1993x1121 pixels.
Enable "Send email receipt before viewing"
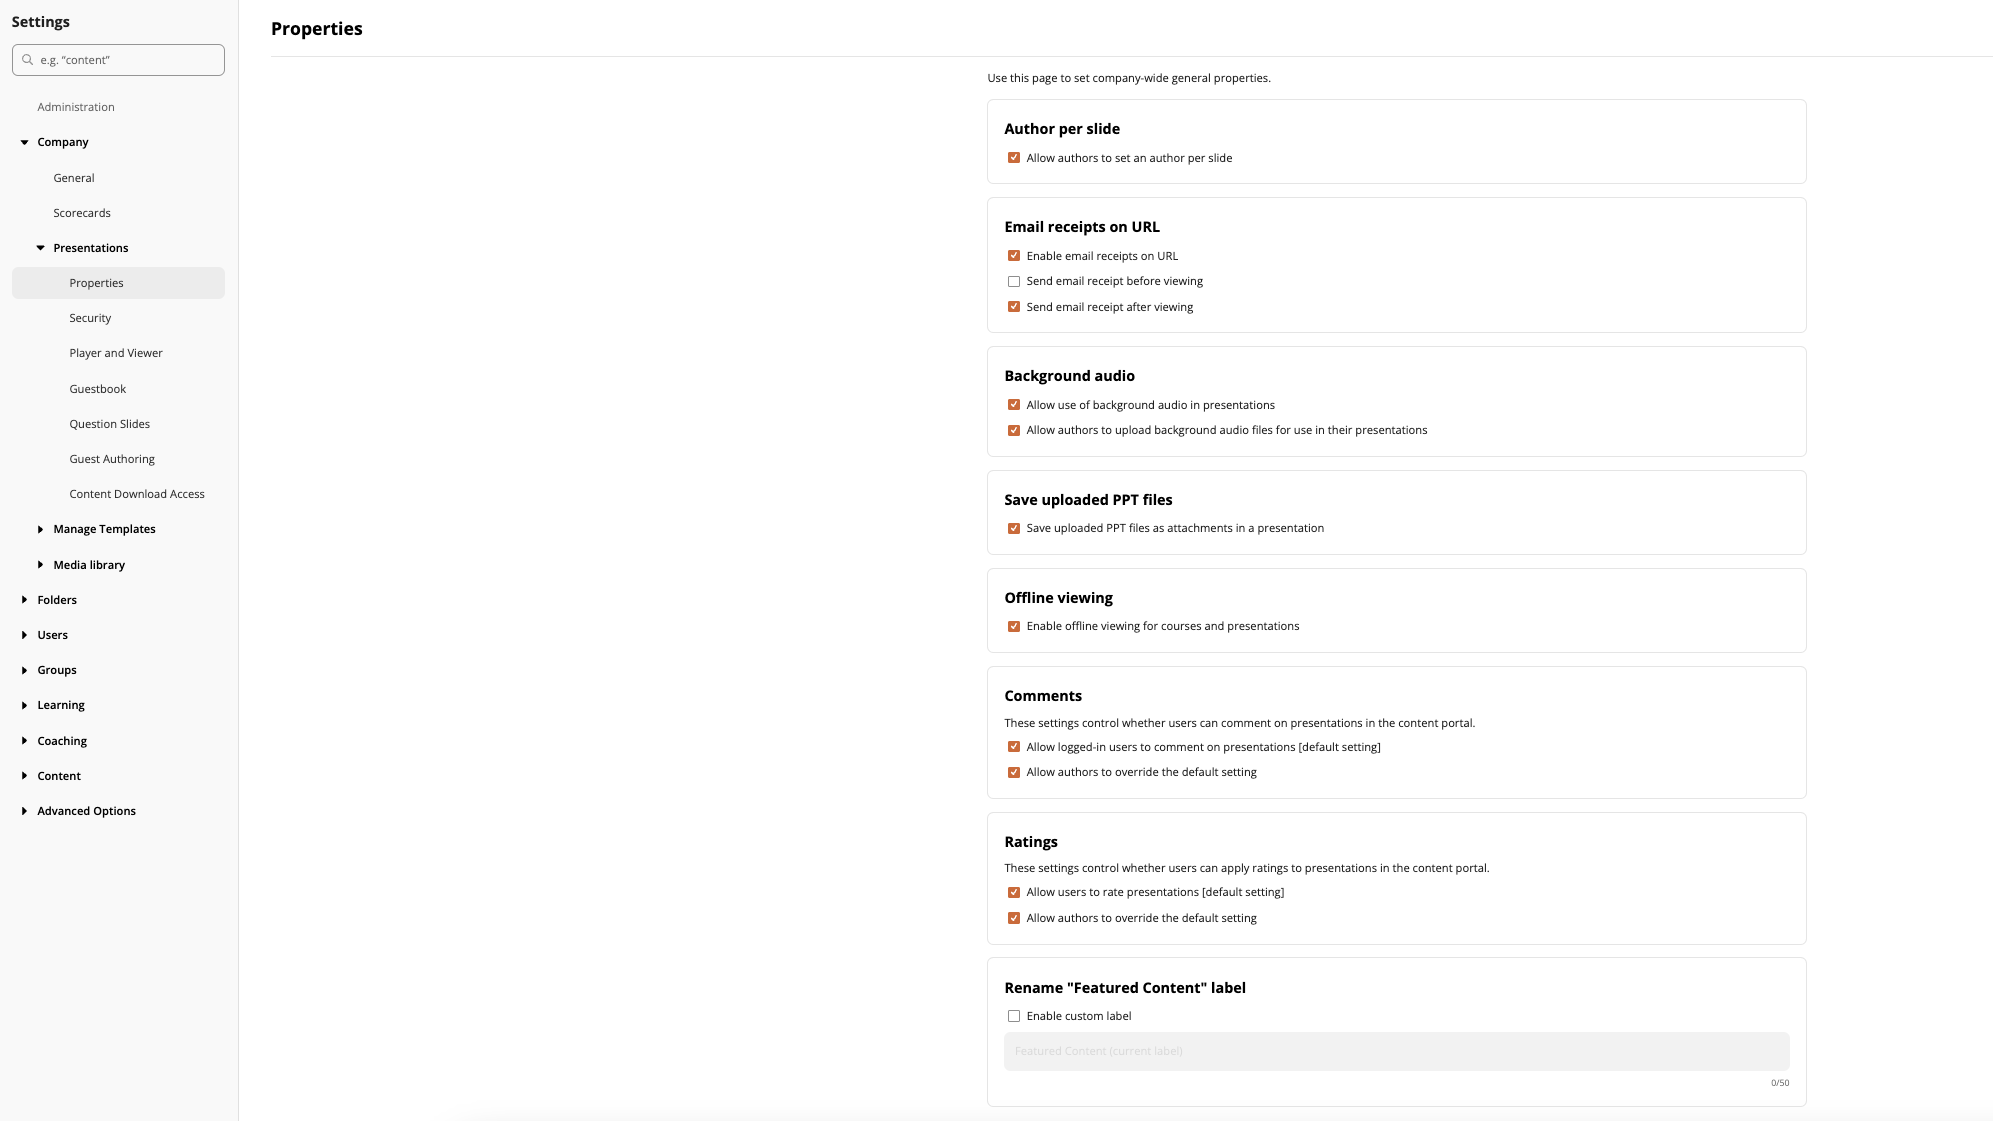tap(1013, 281)
